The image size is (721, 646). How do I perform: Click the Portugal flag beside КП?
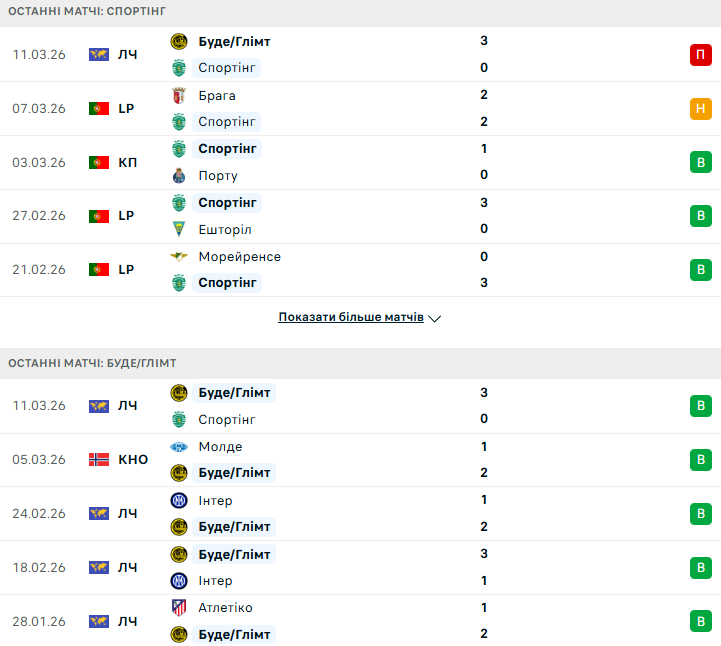98,162
